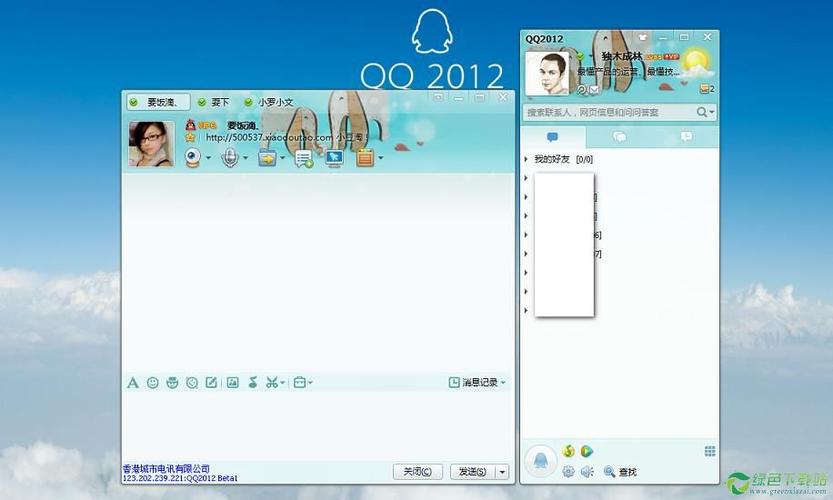Click the magic emoticon icon
833x500 pixels.
click(172, 383)
